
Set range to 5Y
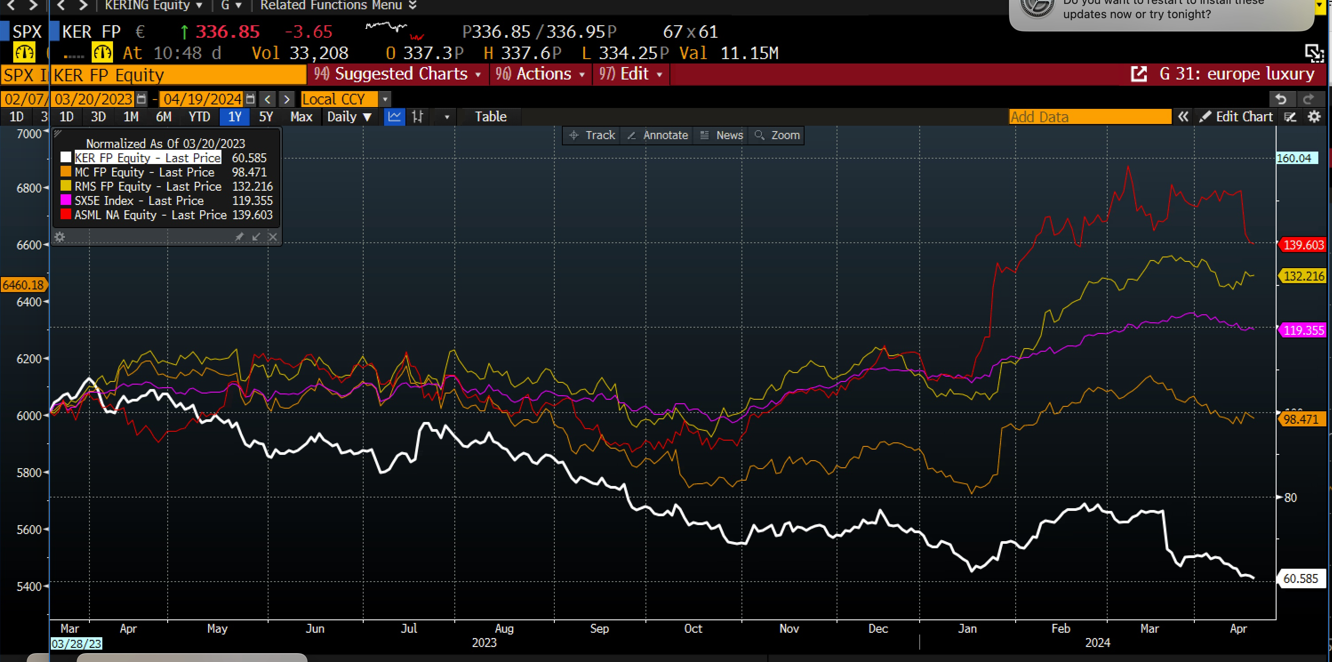coord(266,117)
